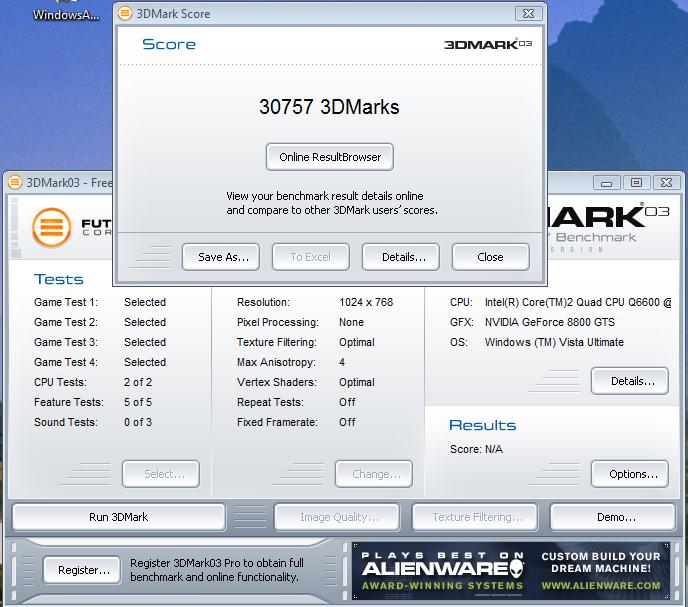Image resolution: width=688 pixels, height=607 pixels.
Task: Click Close in the Score dialog
Action: (x=491, y=257)
